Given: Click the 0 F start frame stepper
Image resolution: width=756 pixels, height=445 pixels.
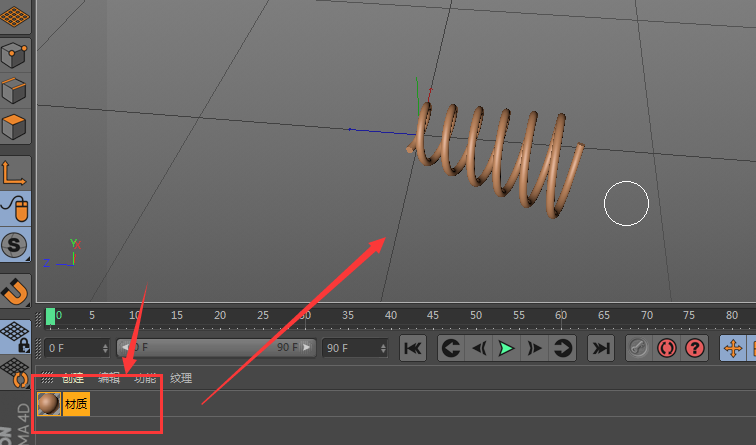Looking at the screenshot, I should pyautogui.click(x=105, y=348).
